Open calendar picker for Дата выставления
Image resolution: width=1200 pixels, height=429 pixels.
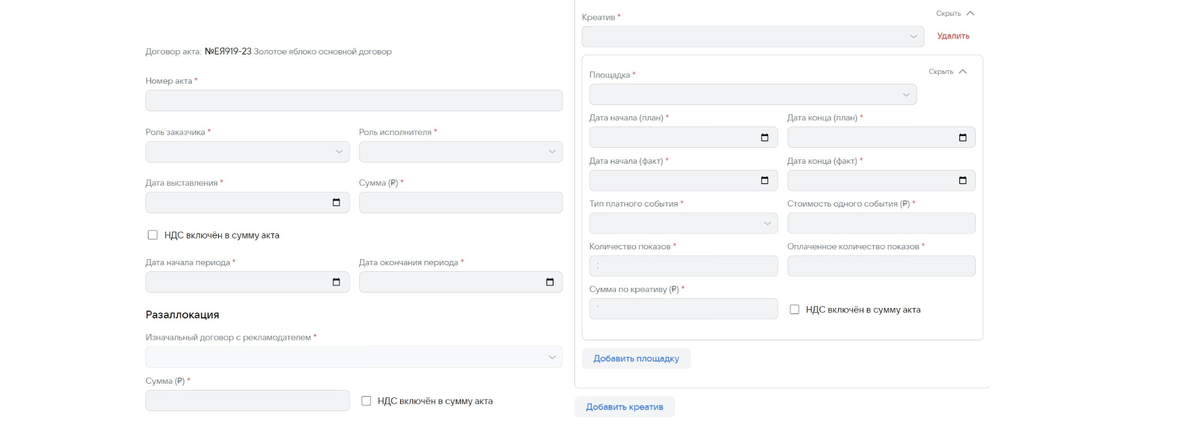pyautogui.click(x=336, y=203)
